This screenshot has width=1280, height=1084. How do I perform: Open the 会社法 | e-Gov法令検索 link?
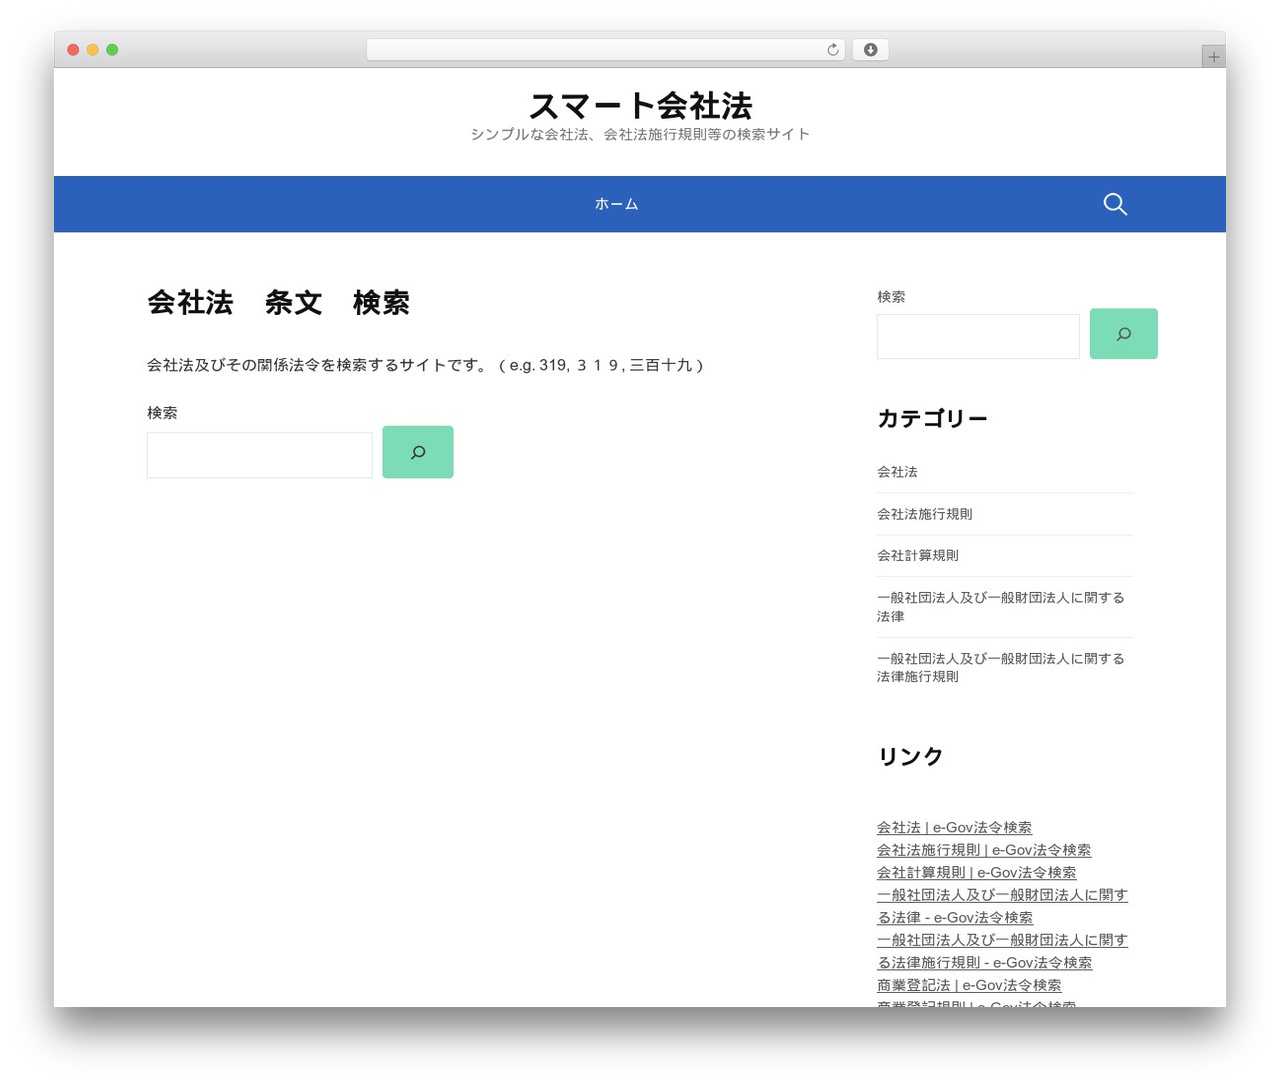[954, 828]
